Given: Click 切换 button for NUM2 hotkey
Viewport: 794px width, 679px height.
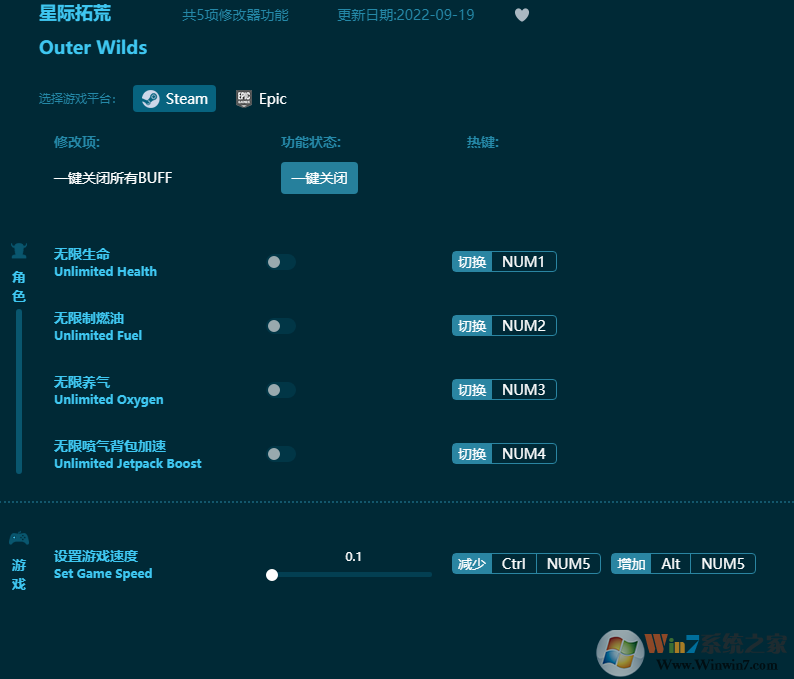Looking at the screenshot, I should [472, 326].
